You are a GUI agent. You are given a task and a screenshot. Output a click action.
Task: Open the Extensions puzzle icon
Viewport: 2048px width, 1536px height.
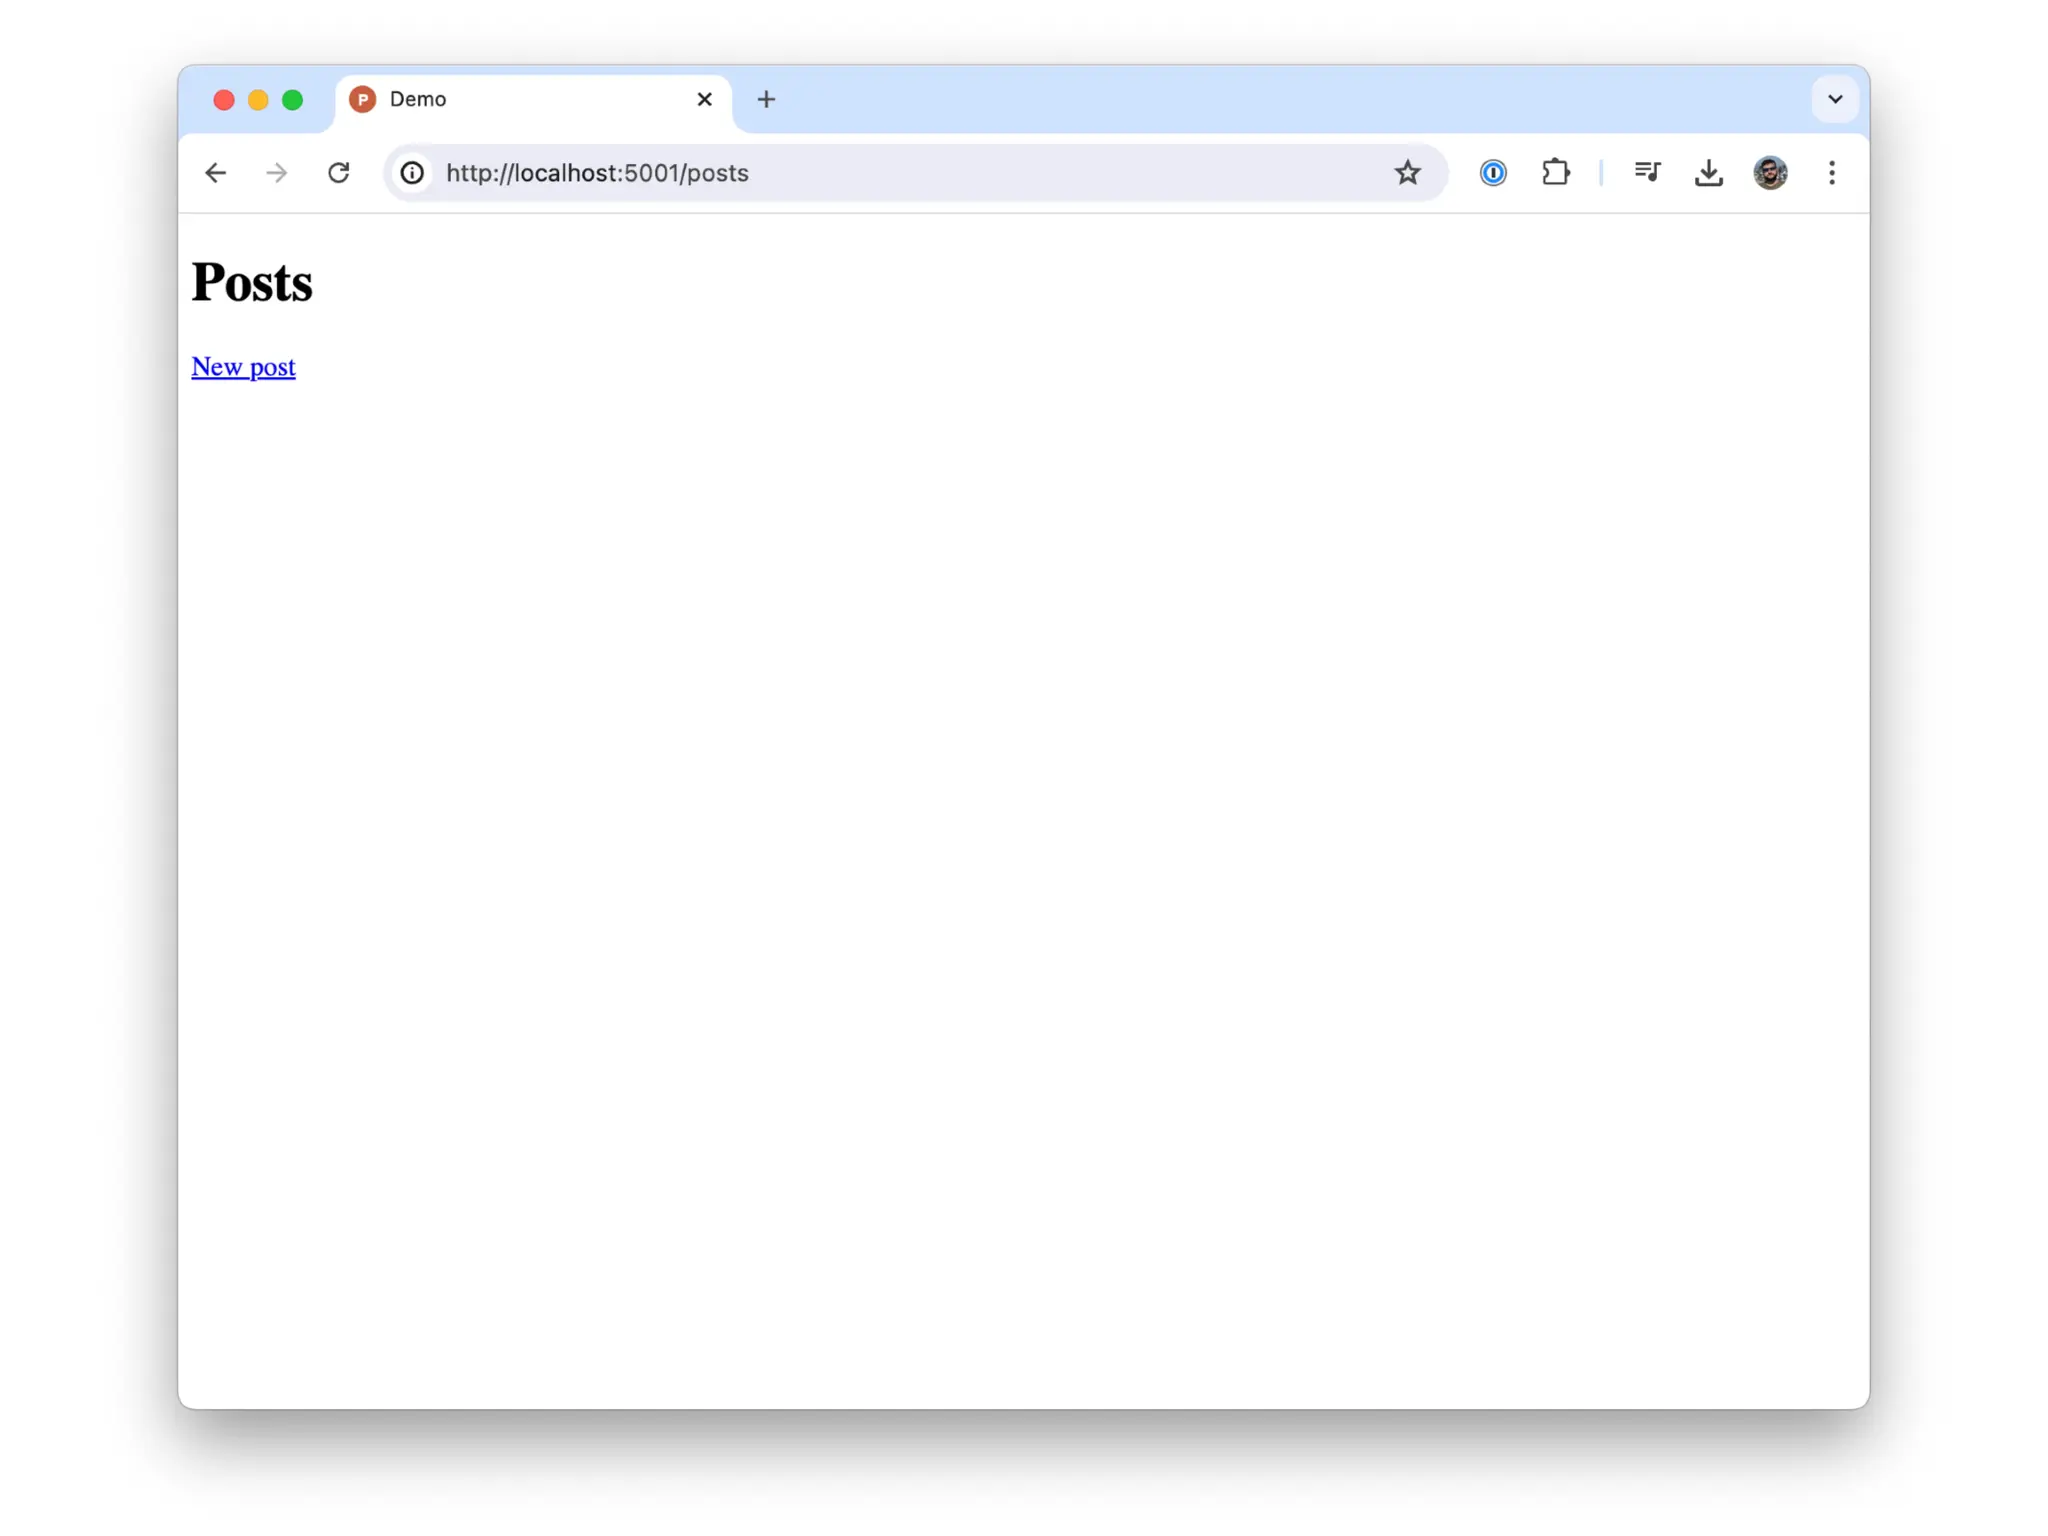coord(1555,173)
